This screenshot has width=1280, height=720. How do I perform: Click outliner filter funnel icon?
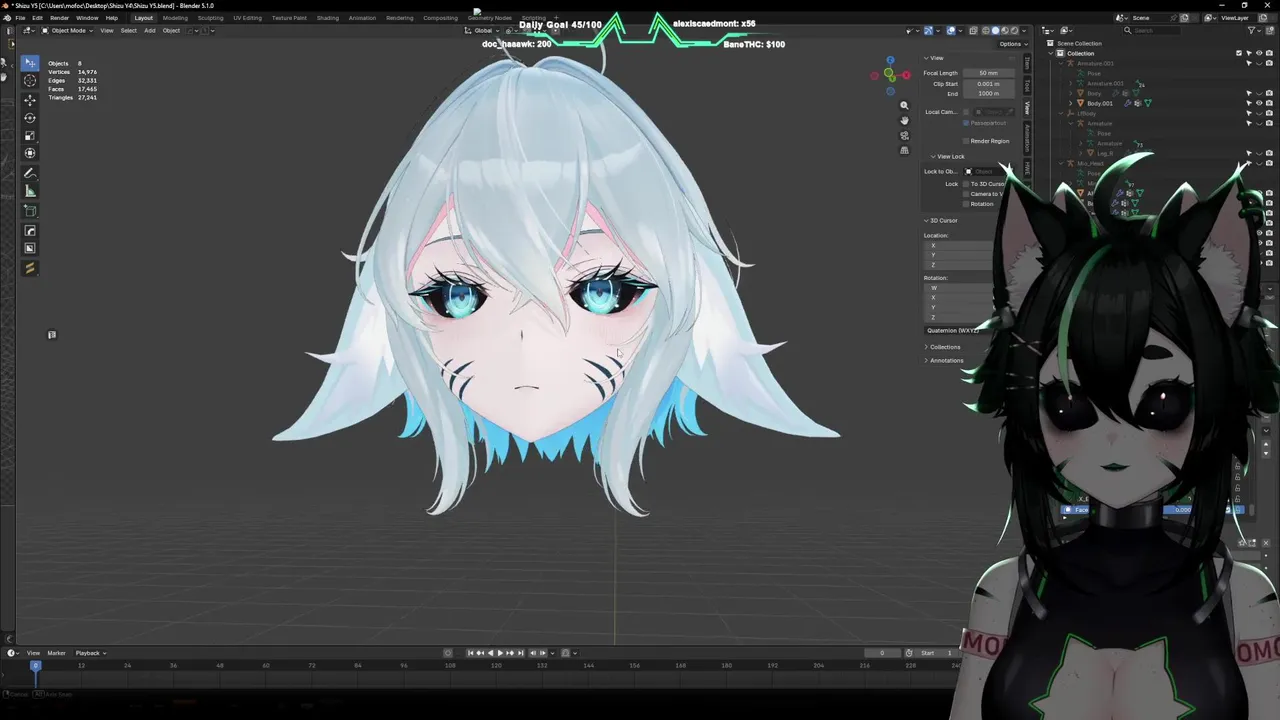[x=1251, y=30]
